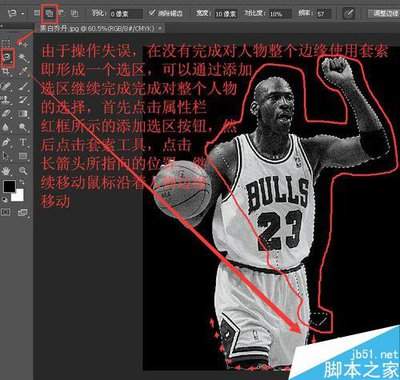The image size is (400, 380).
Task: Select the Pen tool
Action: click(6, 142)
